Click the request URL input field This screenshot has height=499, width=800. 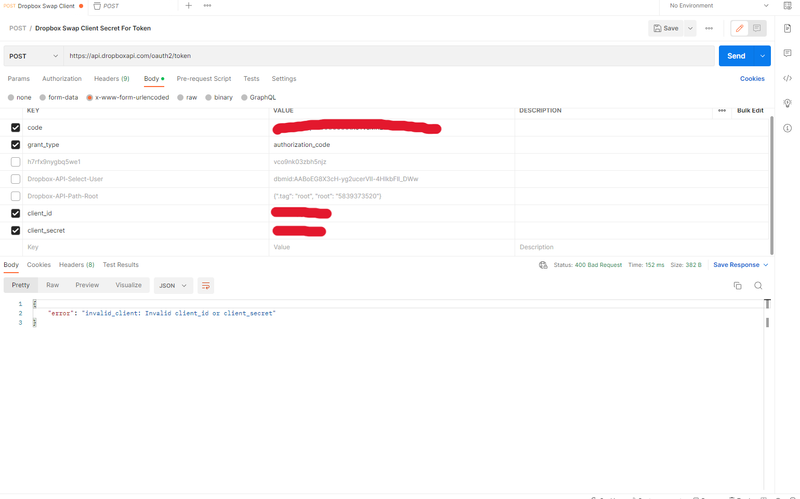389,56
